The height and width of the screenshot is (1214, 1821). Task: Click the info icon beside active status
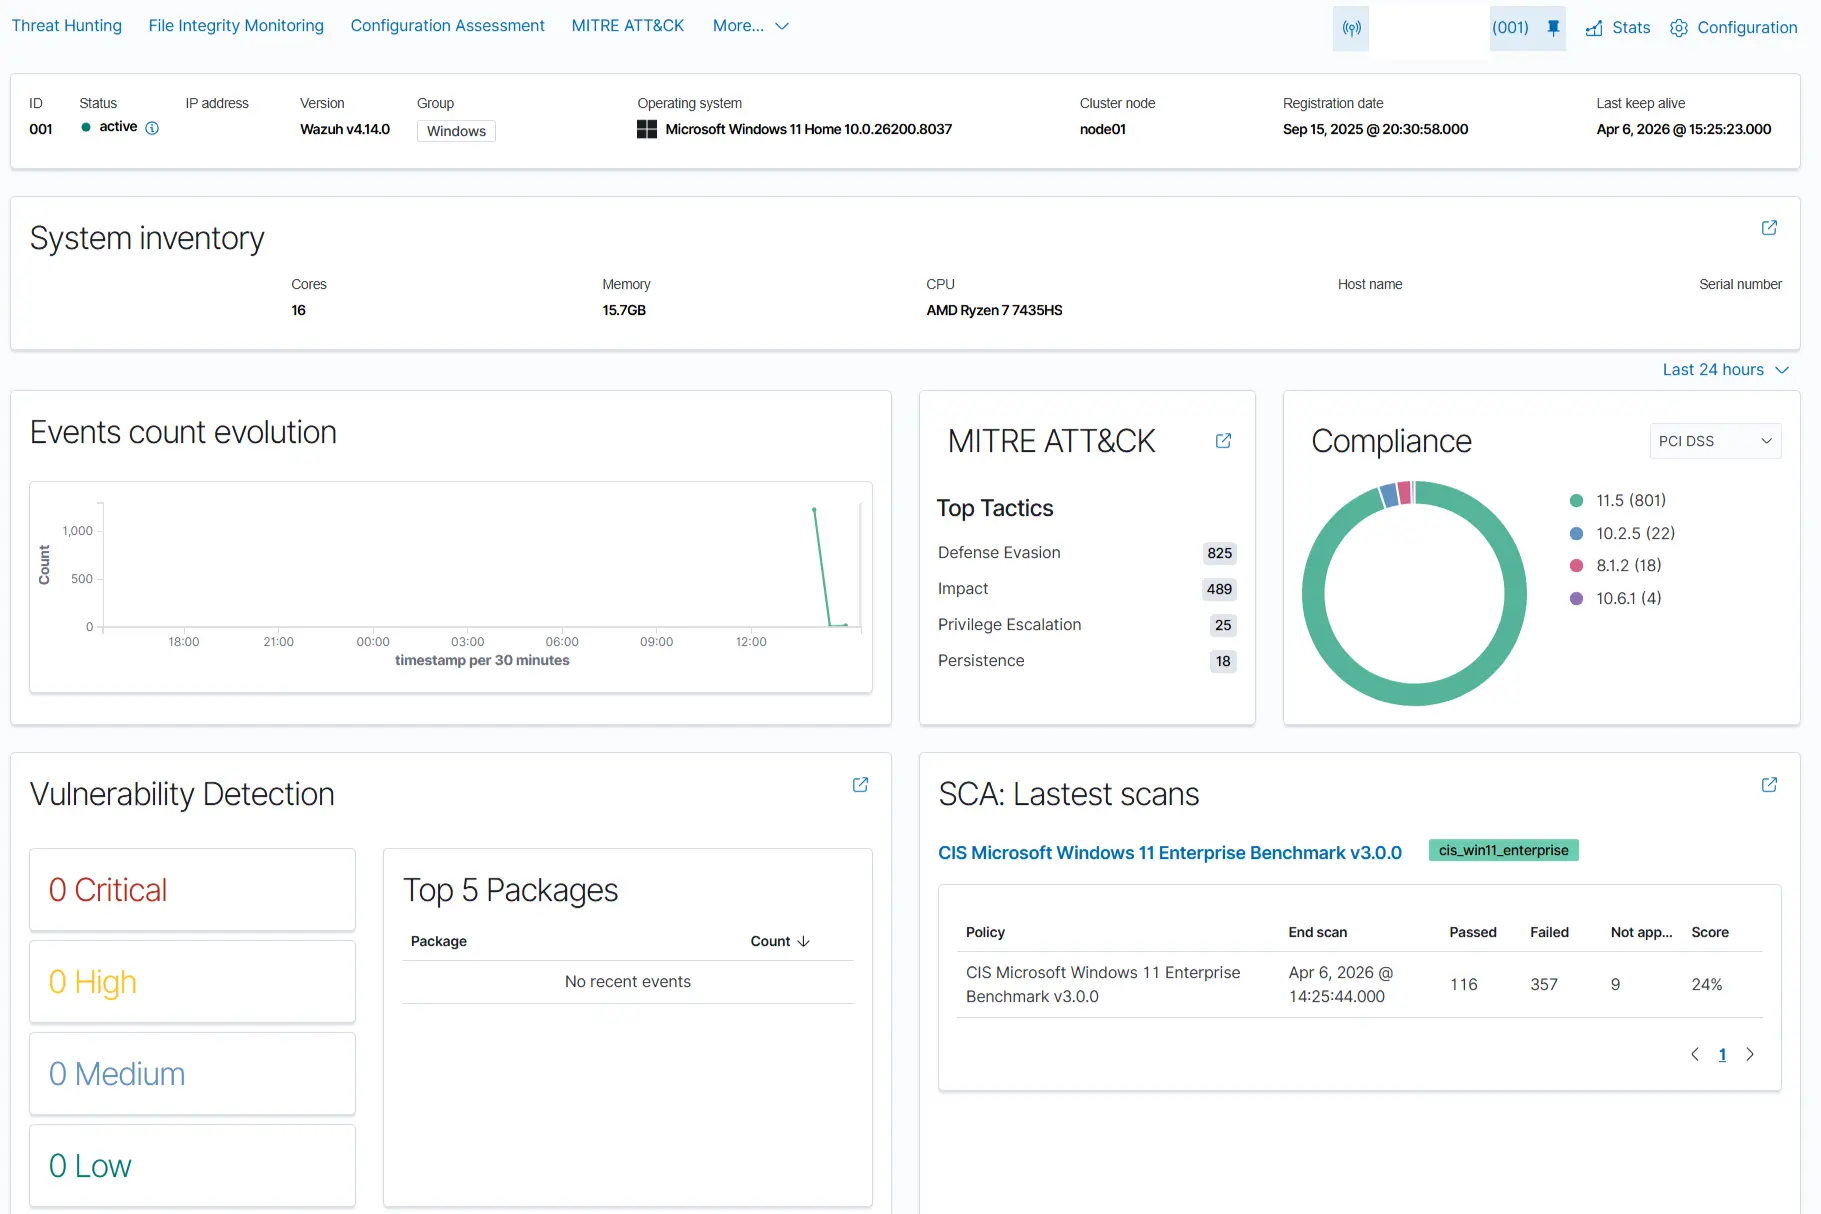(x=152, y=128)
